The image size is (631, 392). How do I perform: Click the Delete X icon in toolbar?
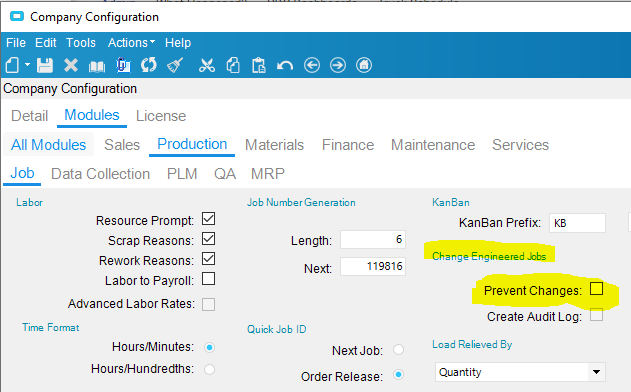pyautogui.click(x=71, y=65)
